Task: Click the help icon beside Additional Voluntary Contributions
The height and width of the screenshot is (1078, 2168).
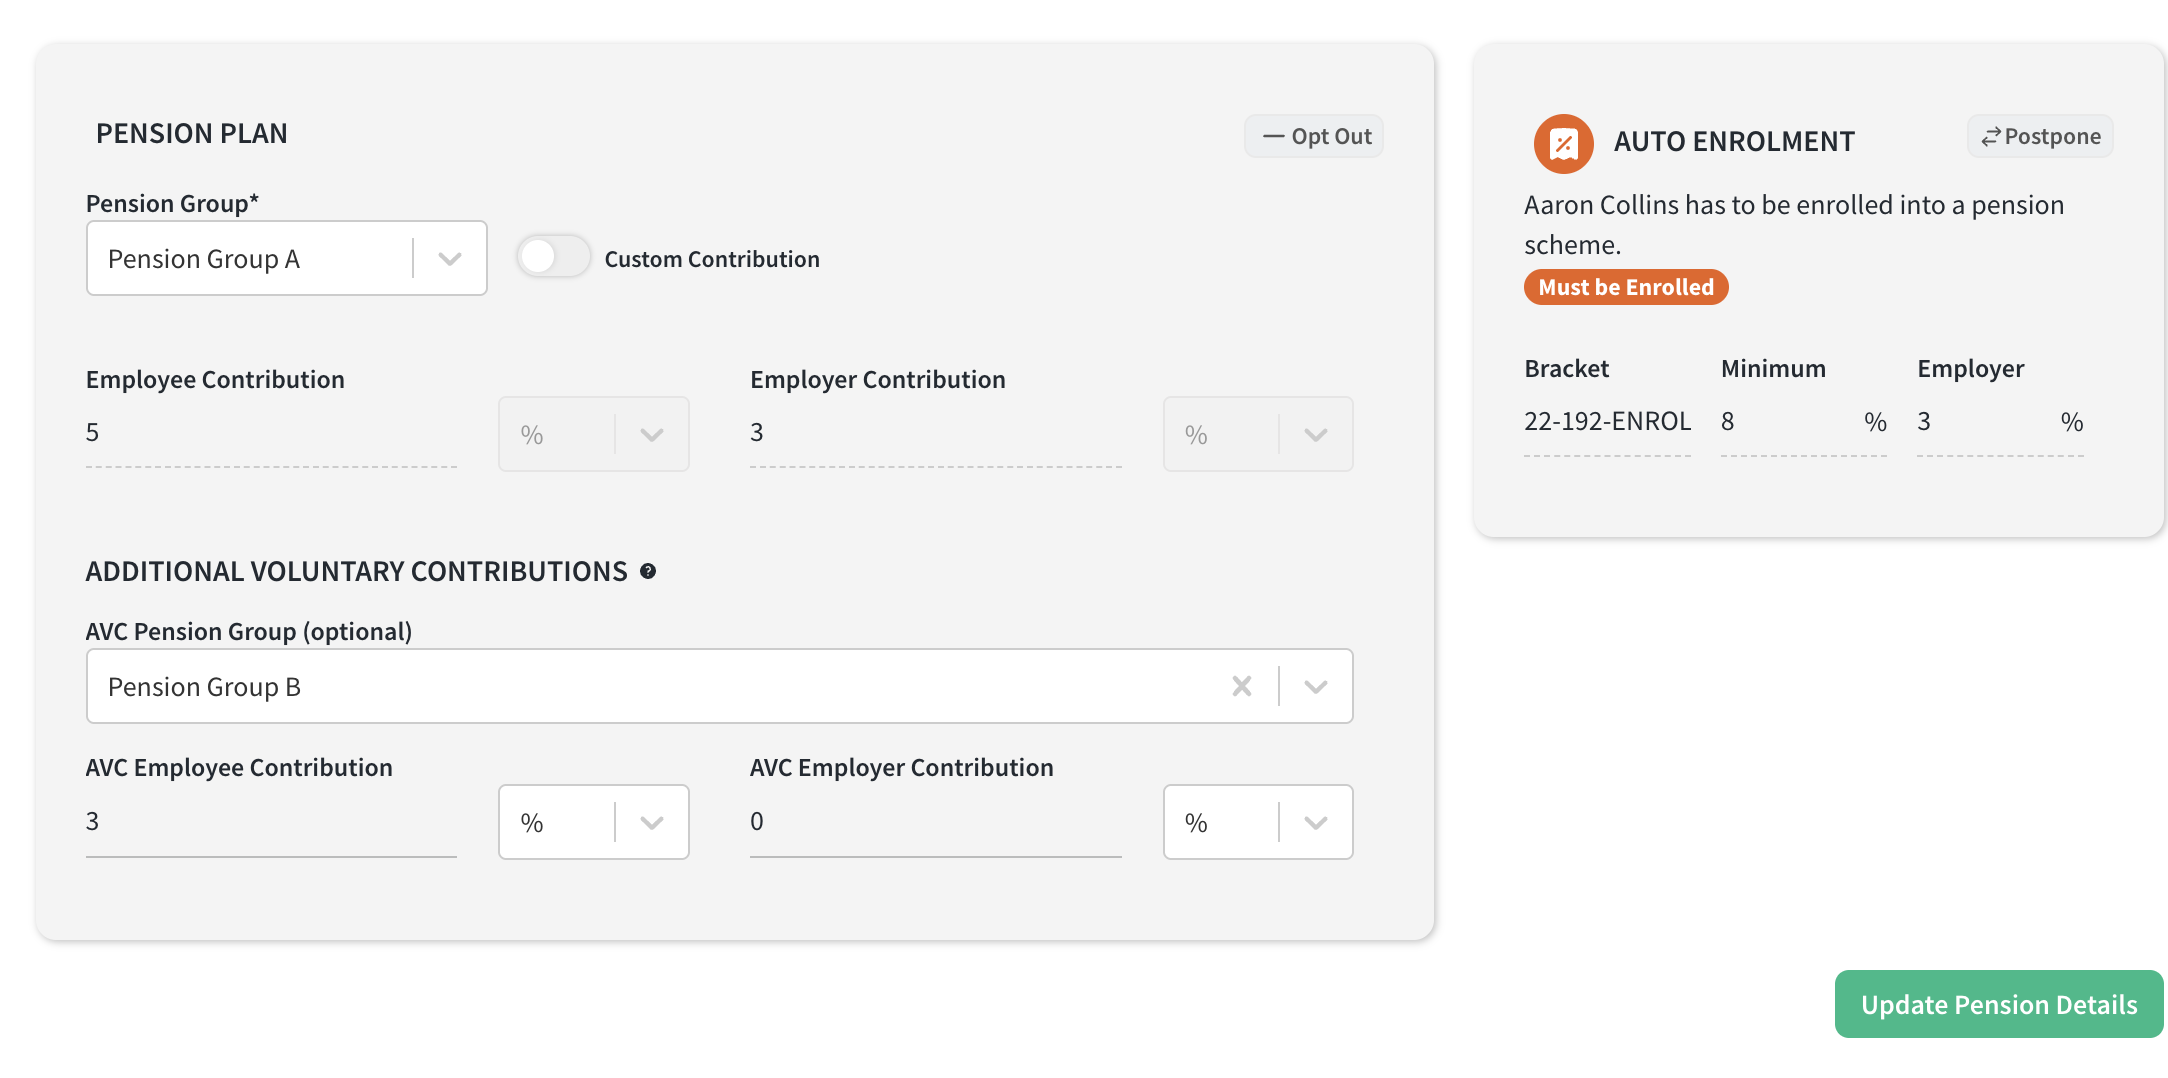Action: pos(648,571)
